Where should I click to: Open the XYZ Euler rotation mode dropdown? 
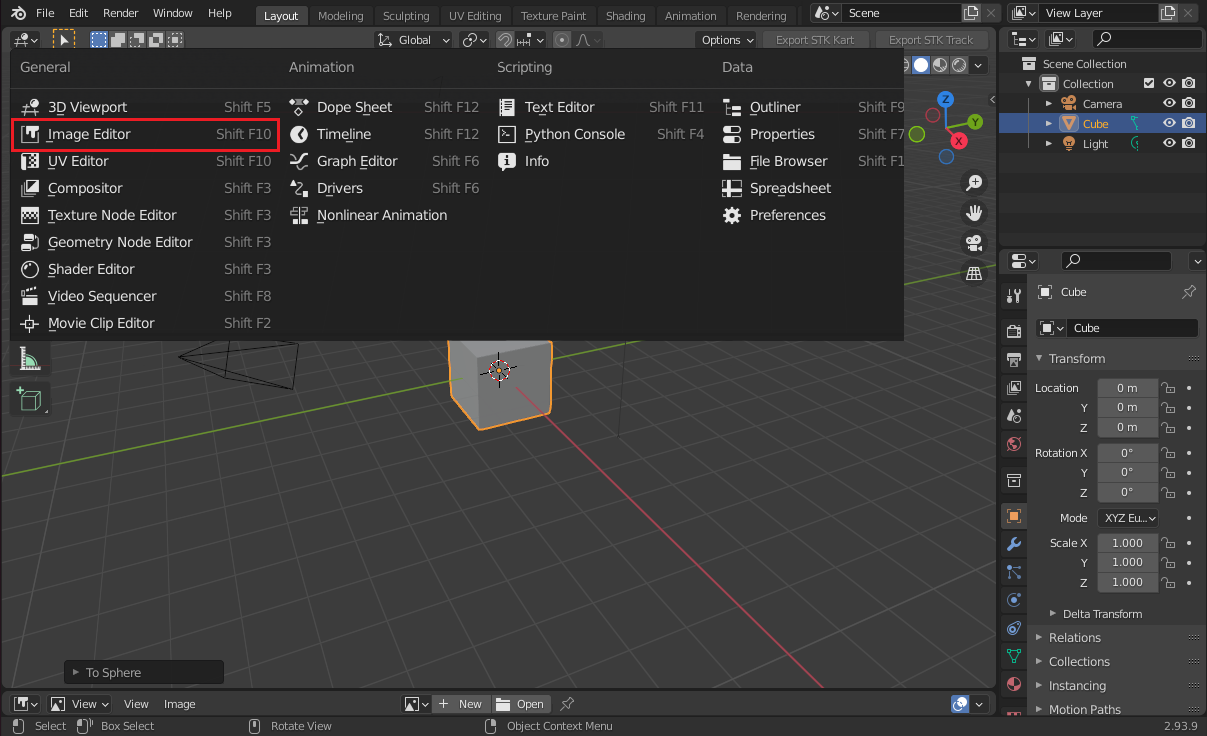click(1127, 518)
